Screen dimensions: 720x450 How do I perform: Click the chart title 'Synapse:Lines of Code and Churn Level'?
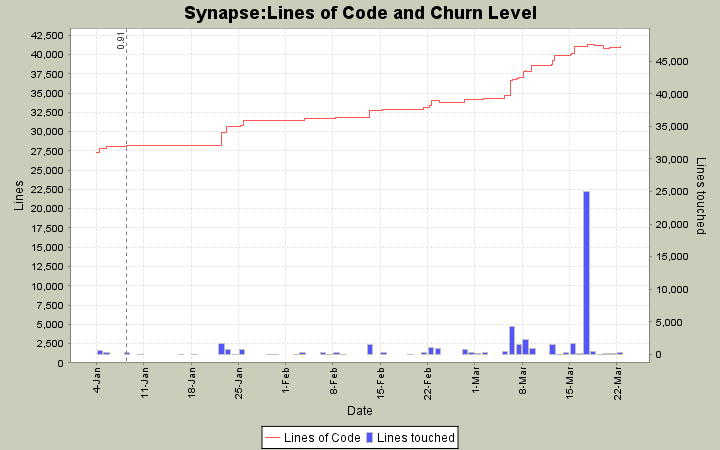360,13
